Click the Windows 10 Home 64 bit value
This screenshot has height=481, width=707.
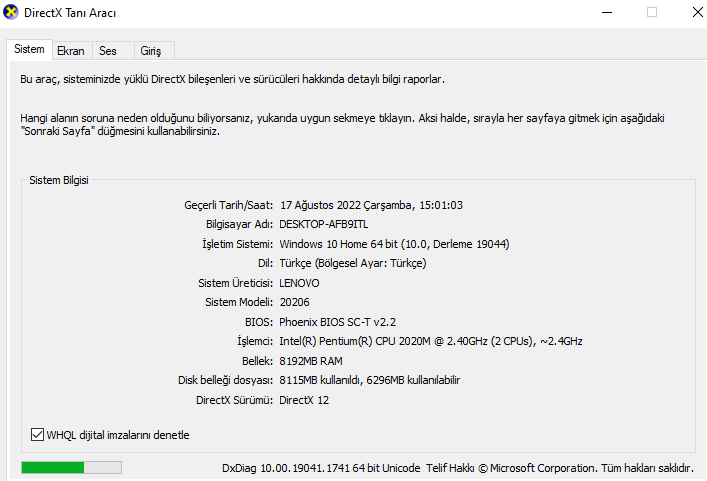click(x=395, y=244)
